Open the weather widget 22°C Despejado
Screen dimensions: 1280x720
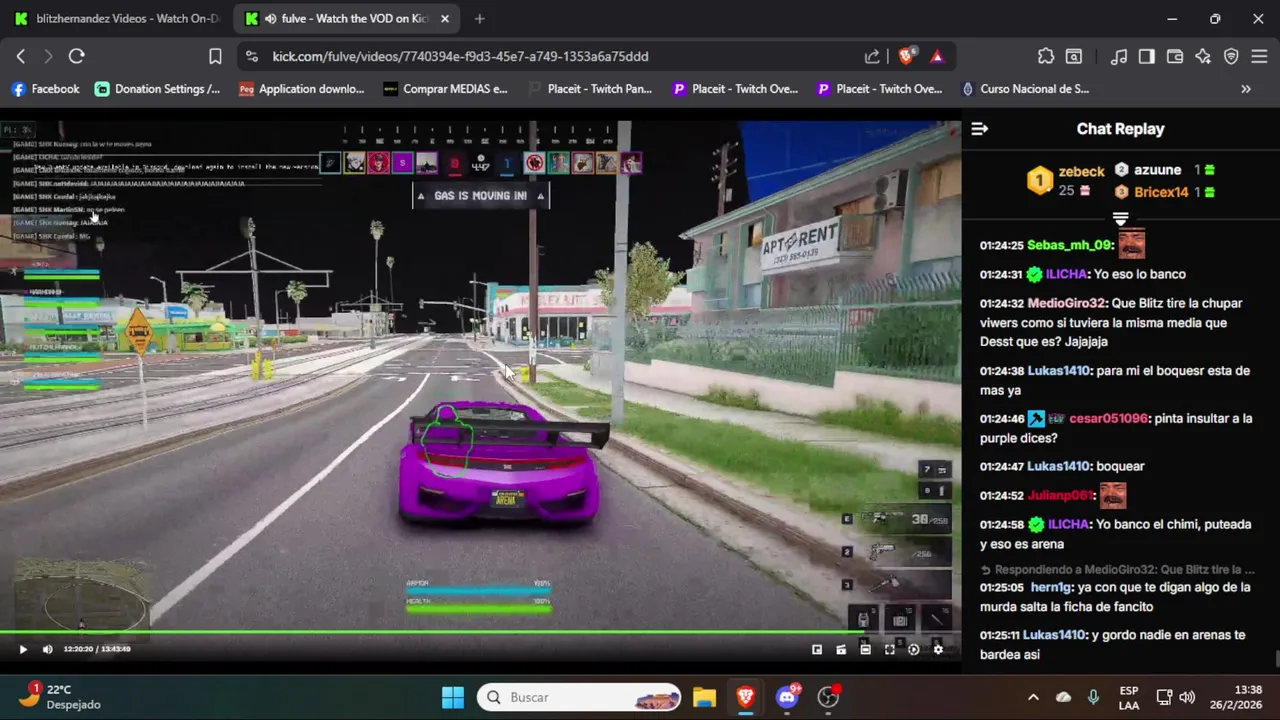coord(60,697)
